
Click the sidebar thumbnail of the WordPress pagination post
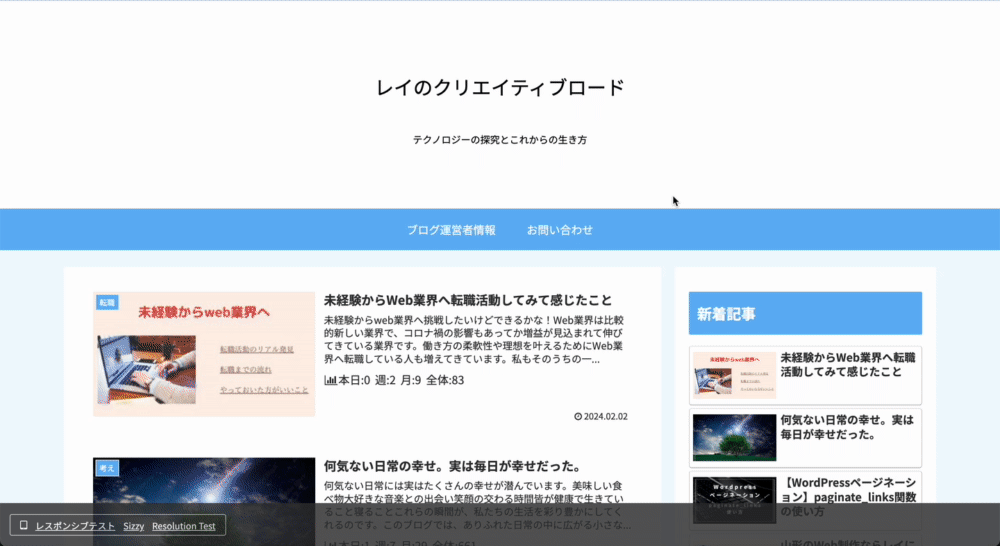pyautogui.click(x=734, y=500)
